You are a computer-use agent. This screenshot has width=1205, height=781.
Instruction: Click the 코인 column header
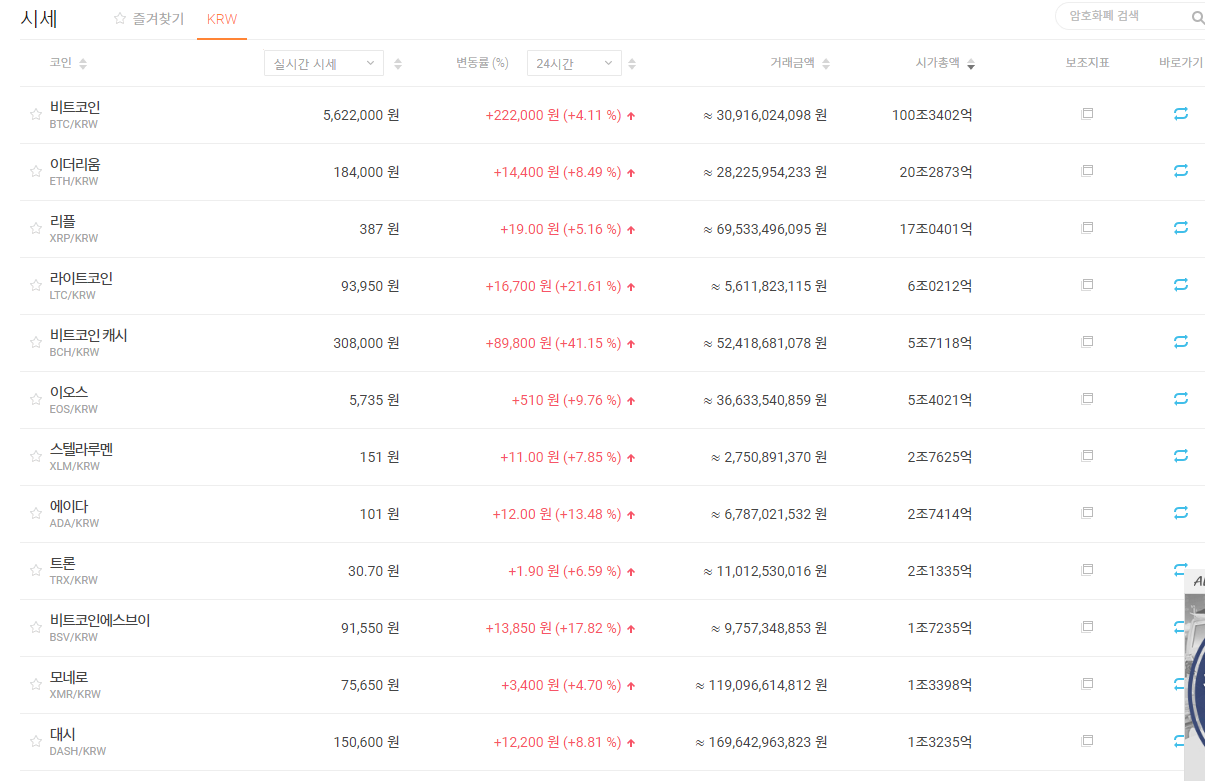click(61, 63)
